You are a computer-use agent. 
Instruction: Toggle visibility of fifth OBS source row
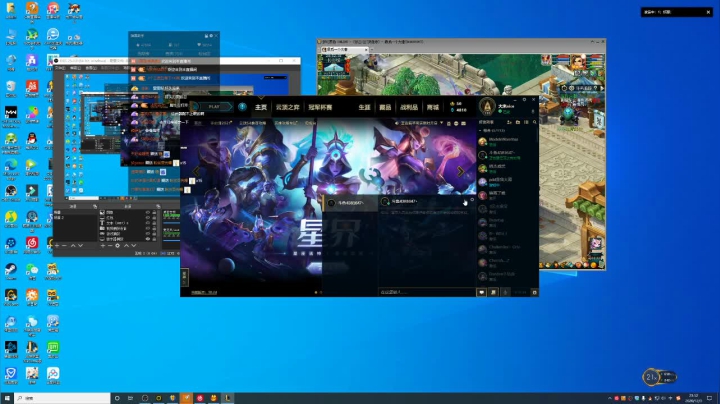[148, 234]
